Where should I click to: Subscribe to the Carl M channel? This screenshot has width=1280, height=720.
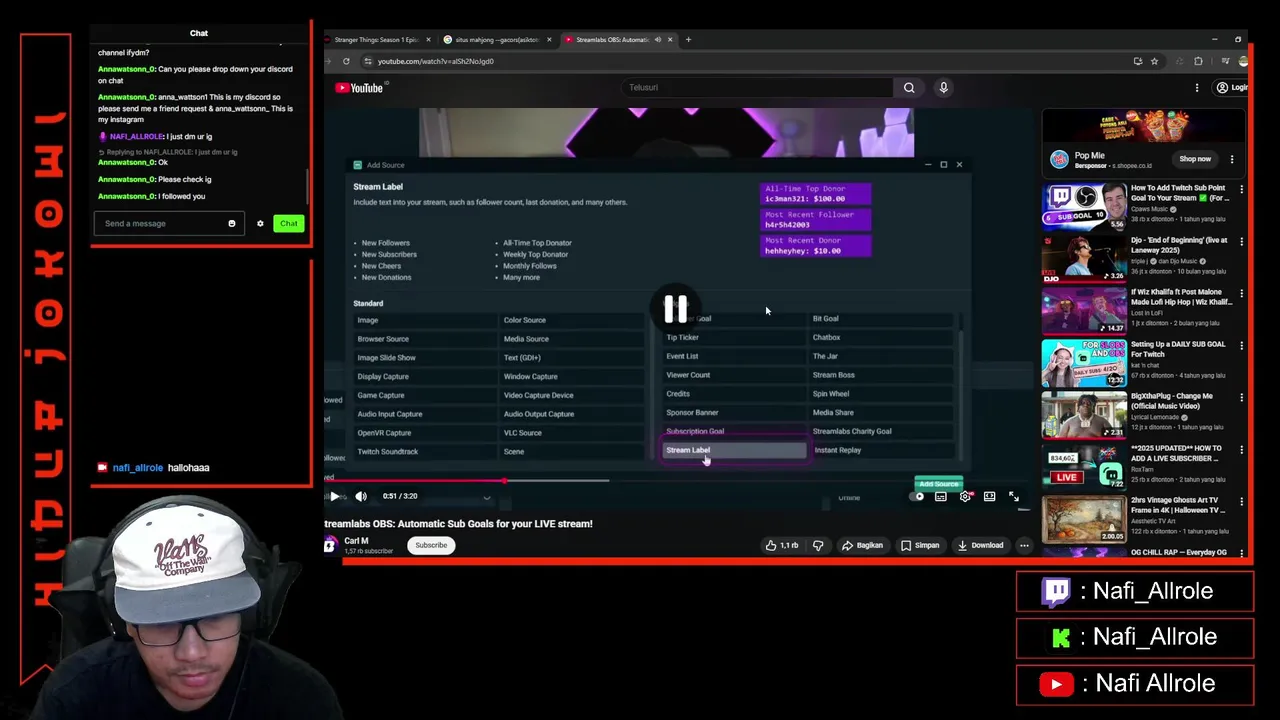tap(431, 545)
